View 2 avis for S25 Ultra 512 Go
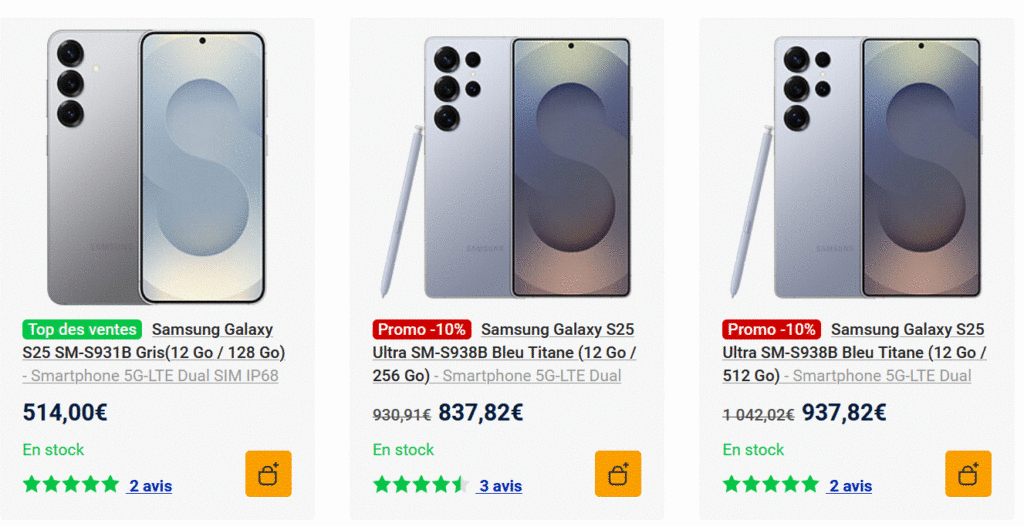 (x=850, y=486)
